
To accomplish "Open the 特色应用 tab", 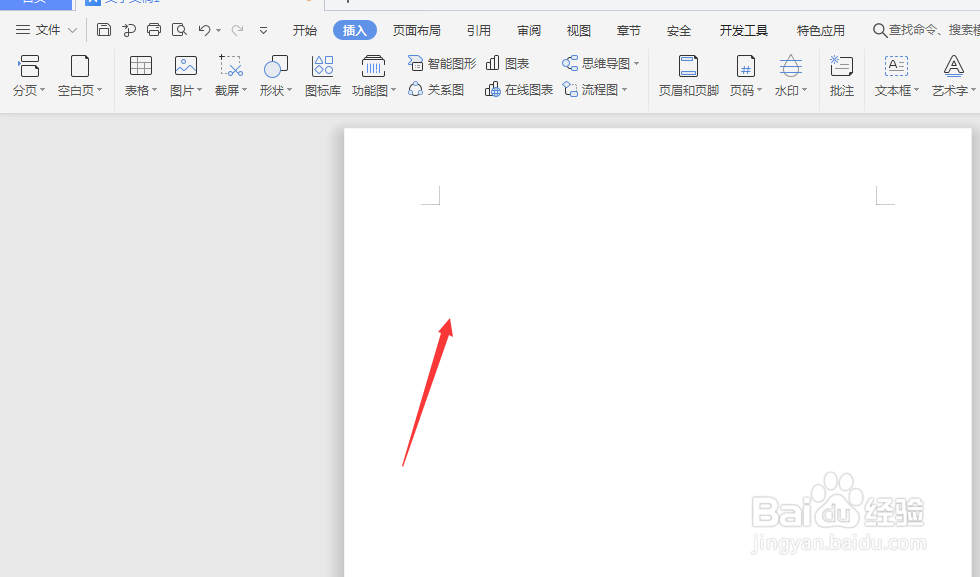I will click(x=821, y=30).
